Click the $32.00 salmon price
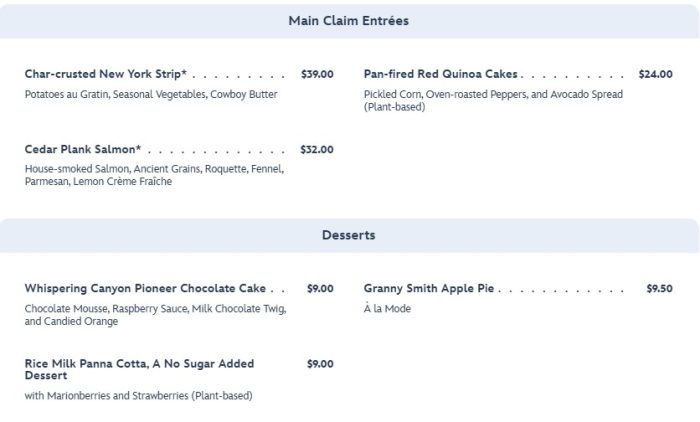Screen dimensions: 700x422 click(317, 149)
